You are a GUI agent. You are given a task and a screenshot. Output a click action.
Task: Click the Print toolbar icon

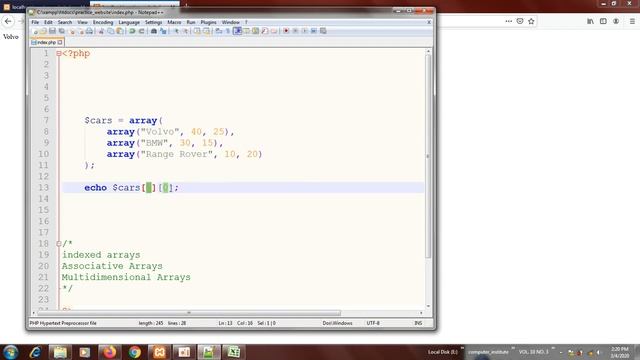coord(89,31)
